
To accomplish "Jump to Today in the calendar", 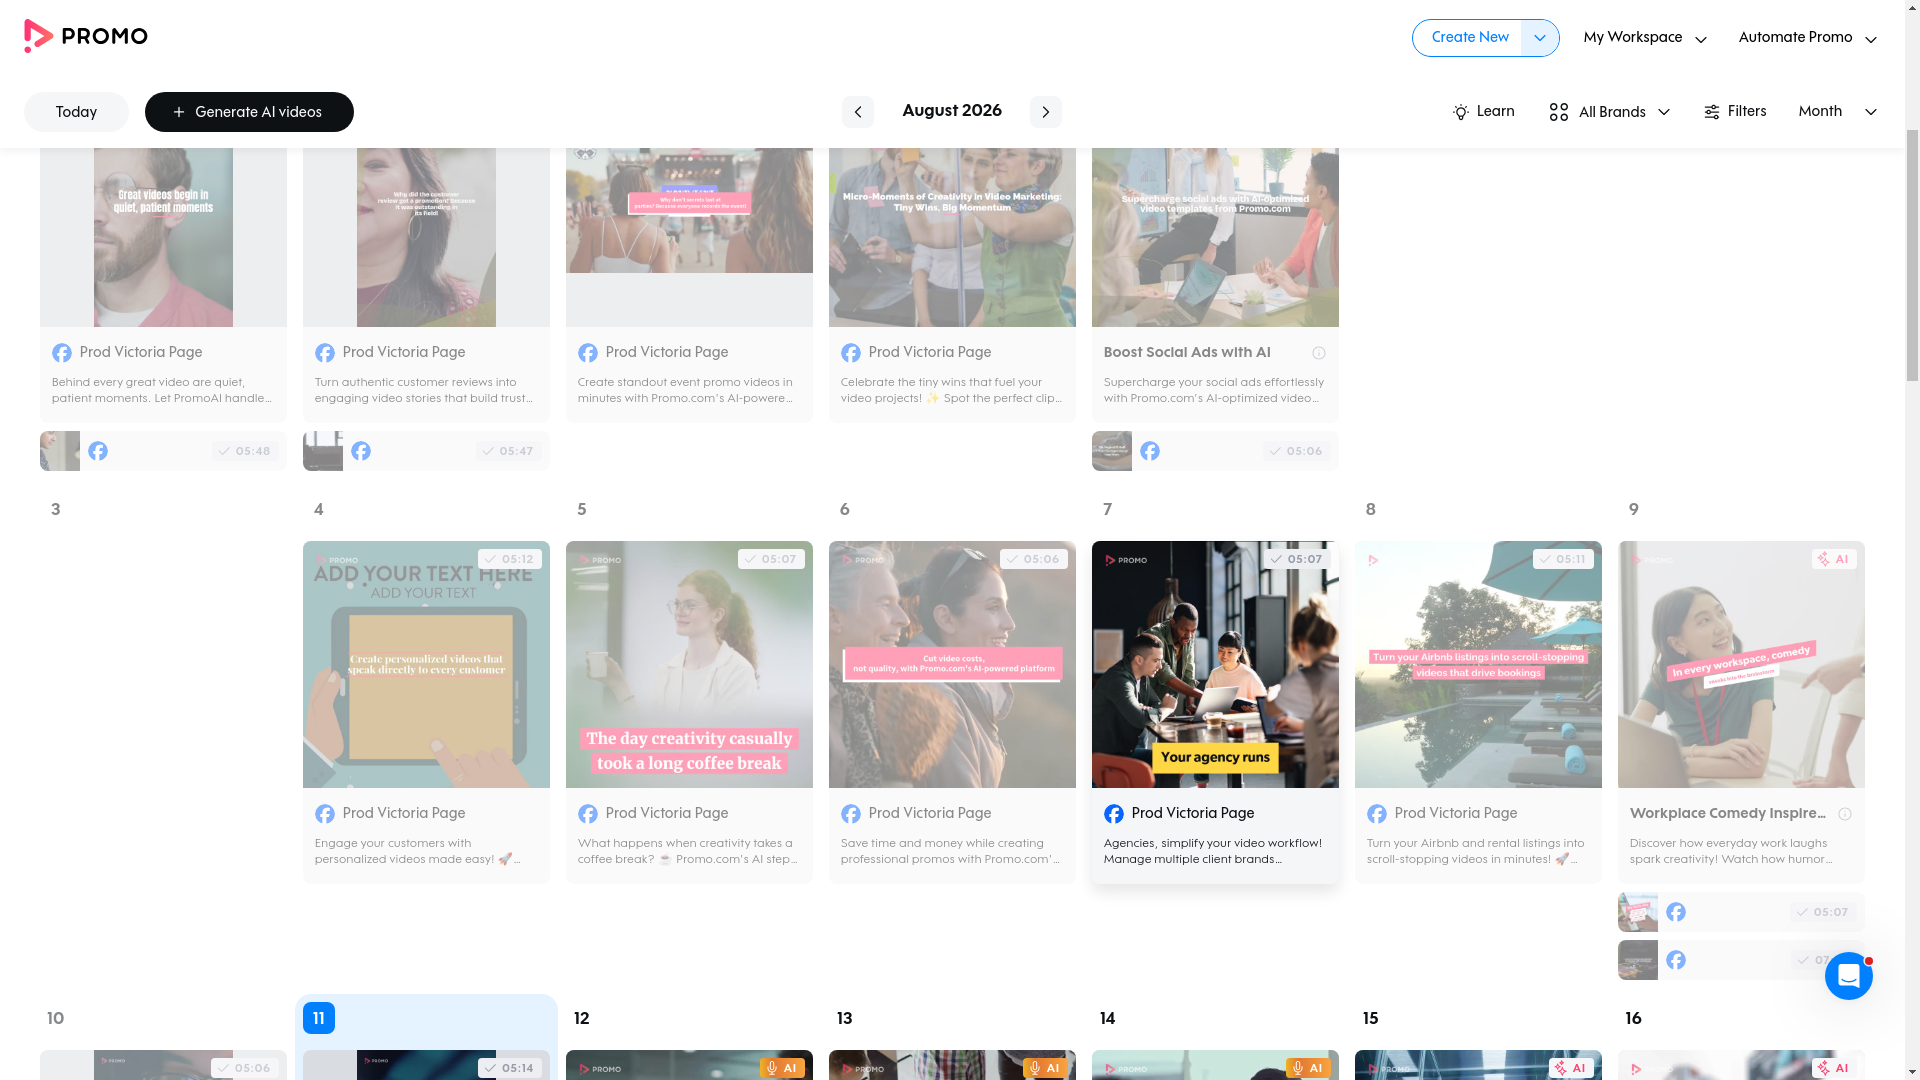I will (76, 112).
